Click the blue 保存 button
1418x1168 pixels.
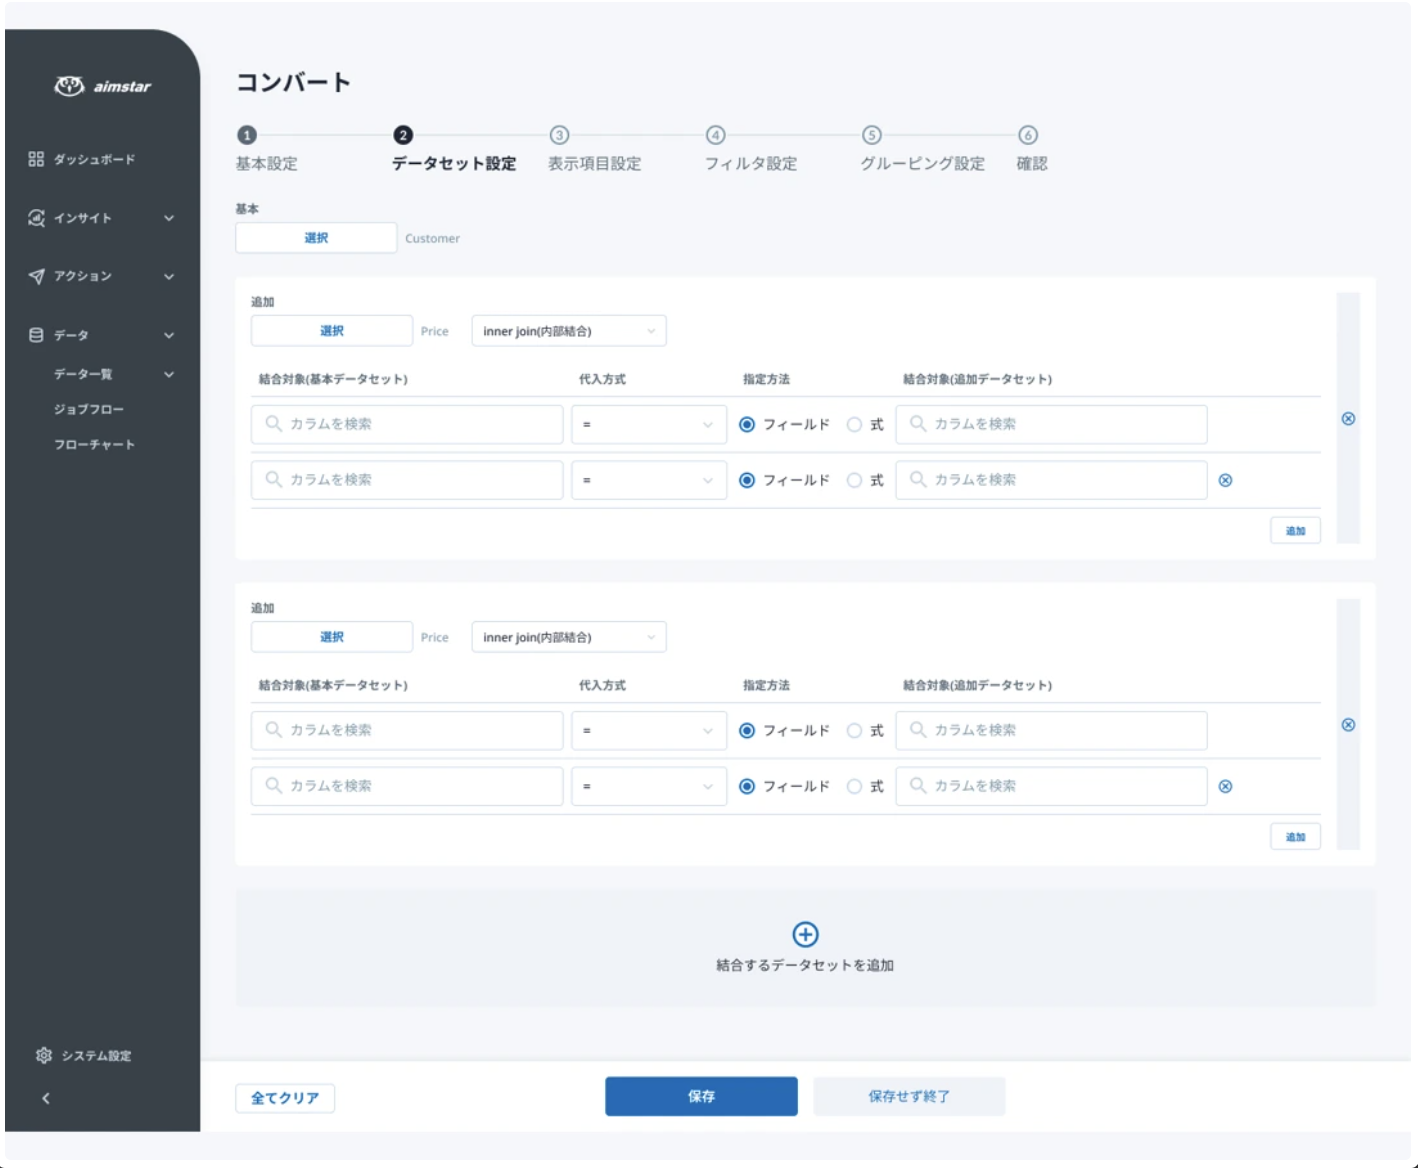(701, 1096)
